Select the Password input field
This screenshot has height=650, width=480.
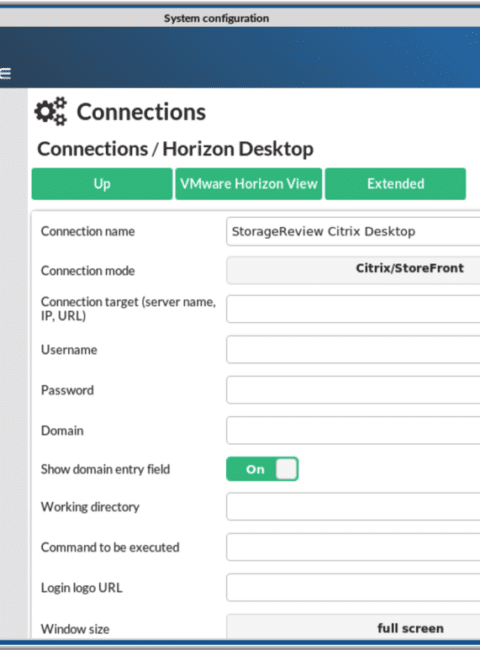[x=353, y=390]
